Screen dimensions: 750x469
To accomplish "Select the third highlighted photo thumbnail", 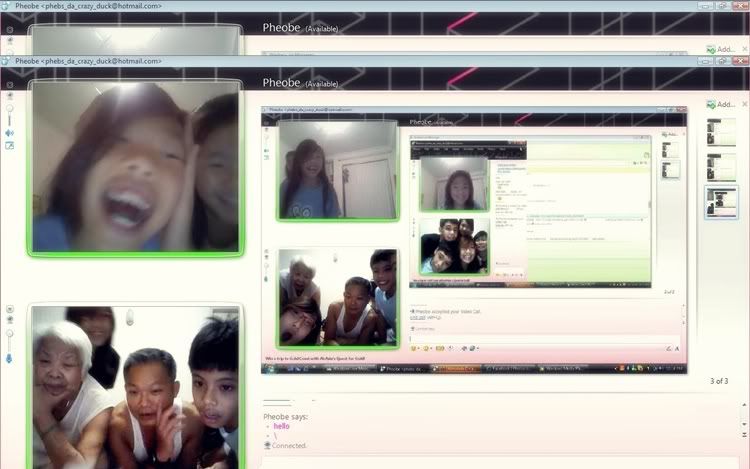I will 721,203.
